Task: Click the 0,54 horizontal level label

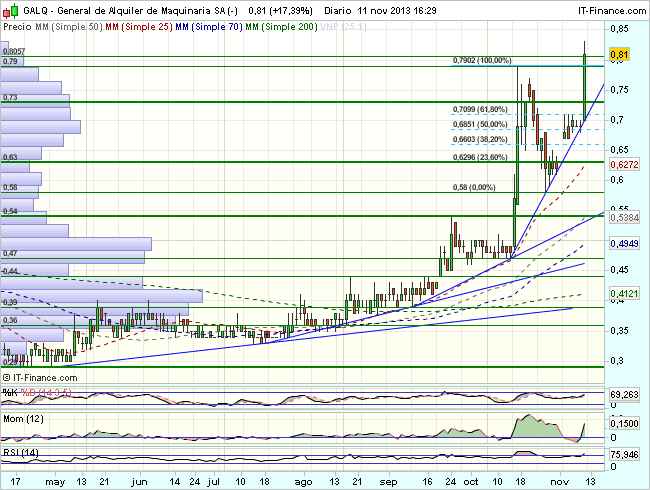Action: (x=10, y=211)
